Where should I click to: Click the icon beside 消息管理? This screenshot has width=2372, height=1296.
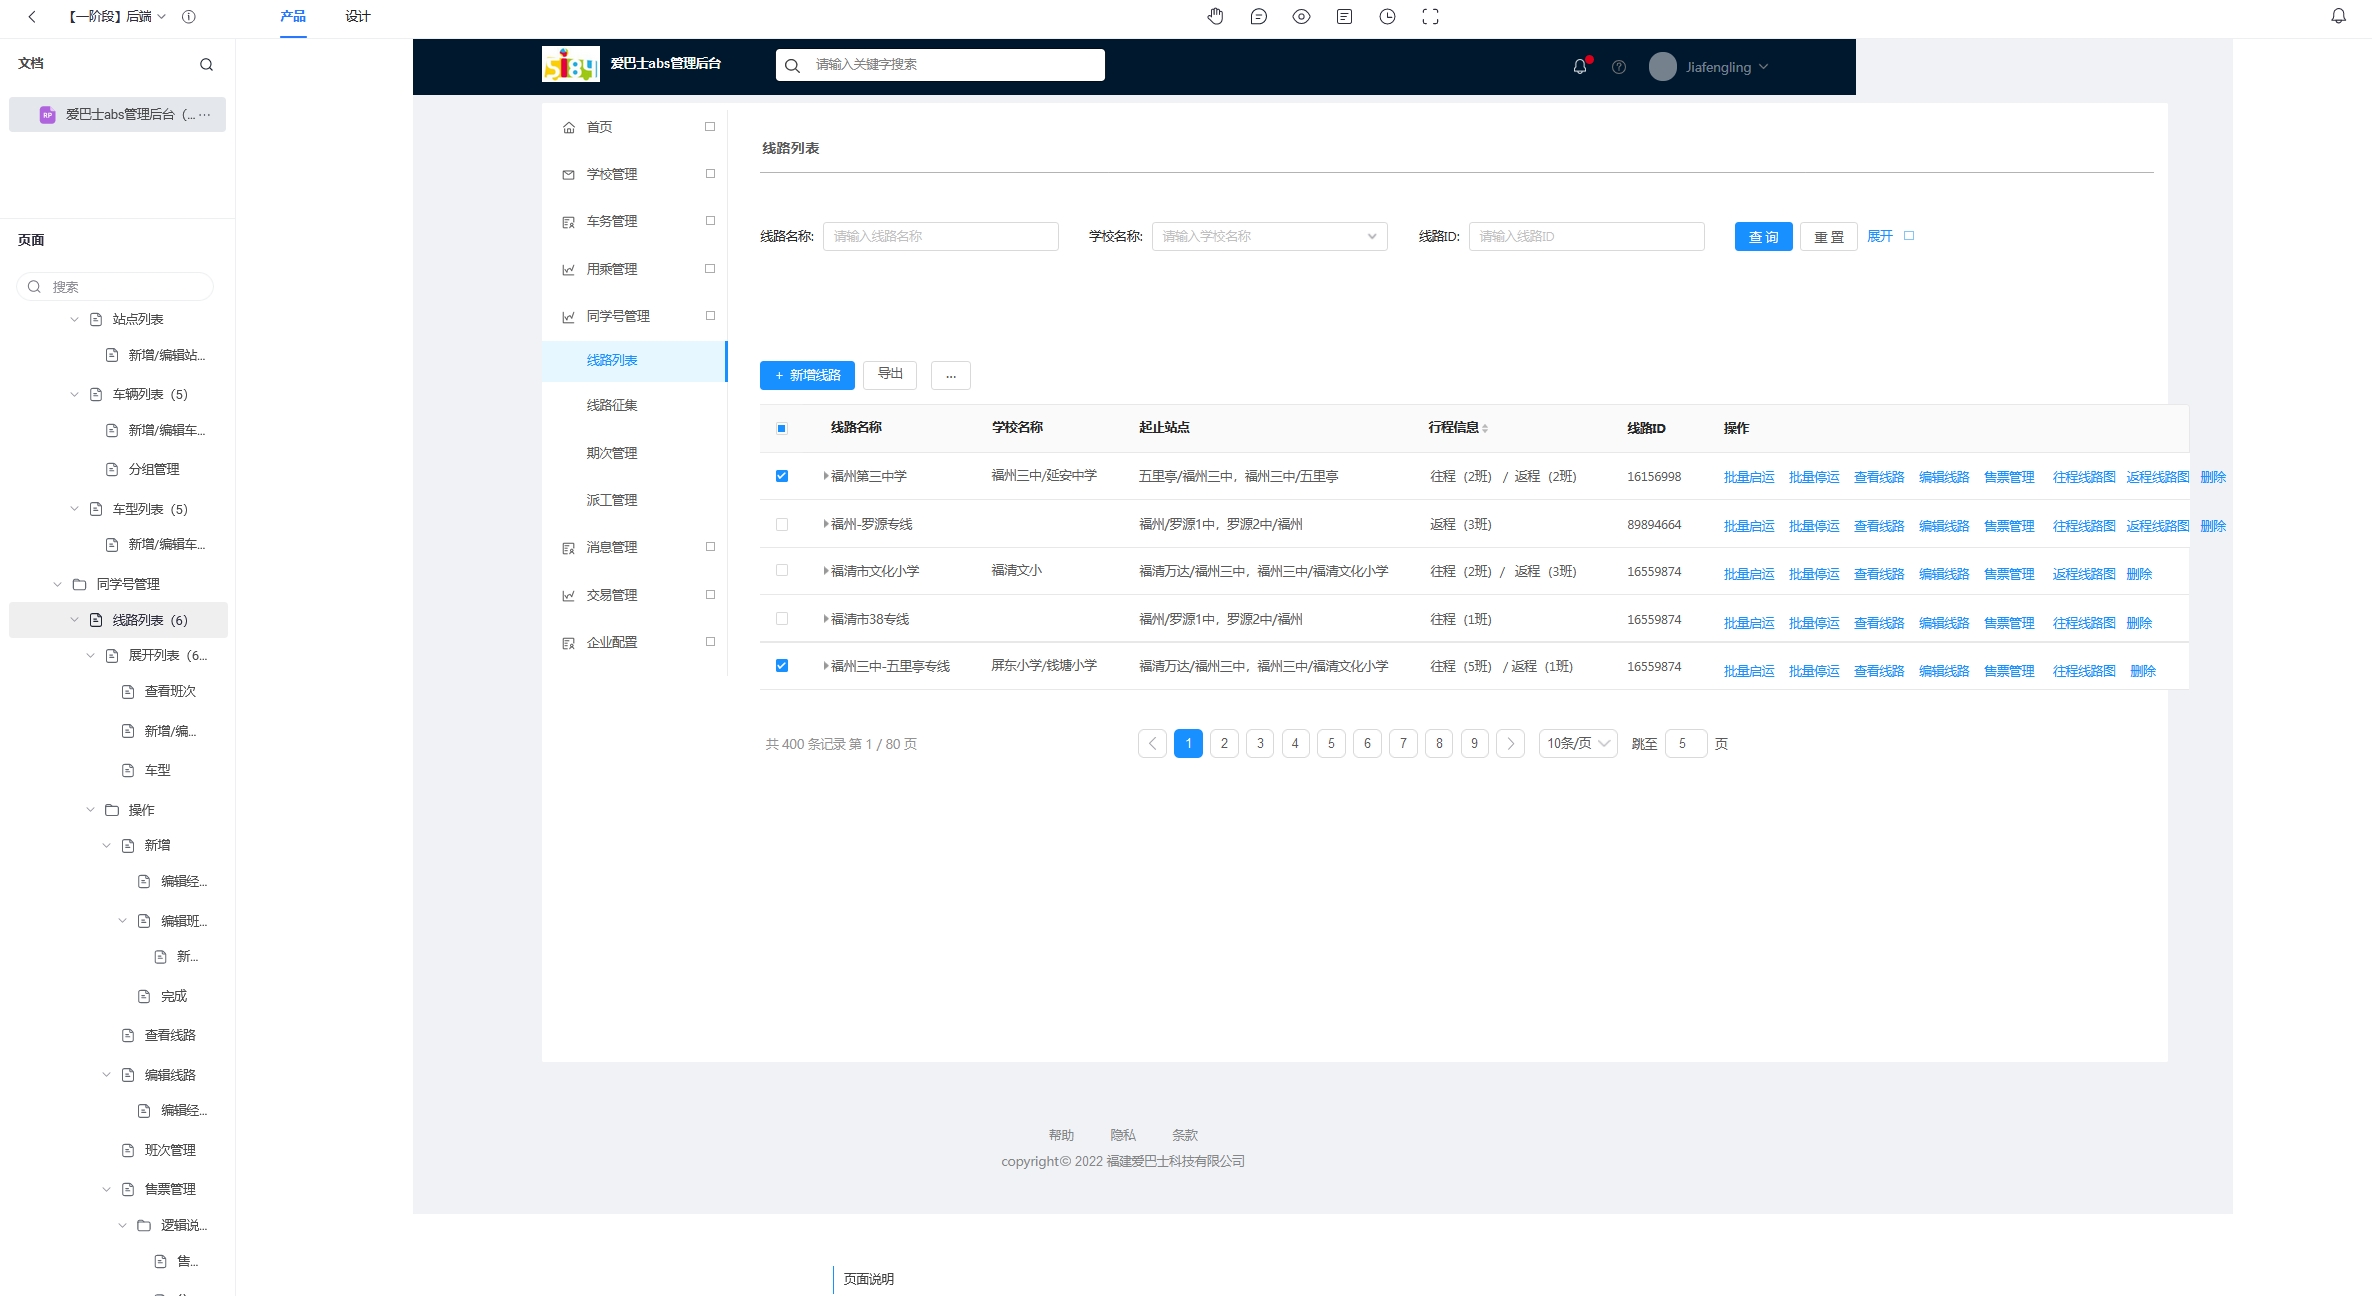(x=569, y=548)
